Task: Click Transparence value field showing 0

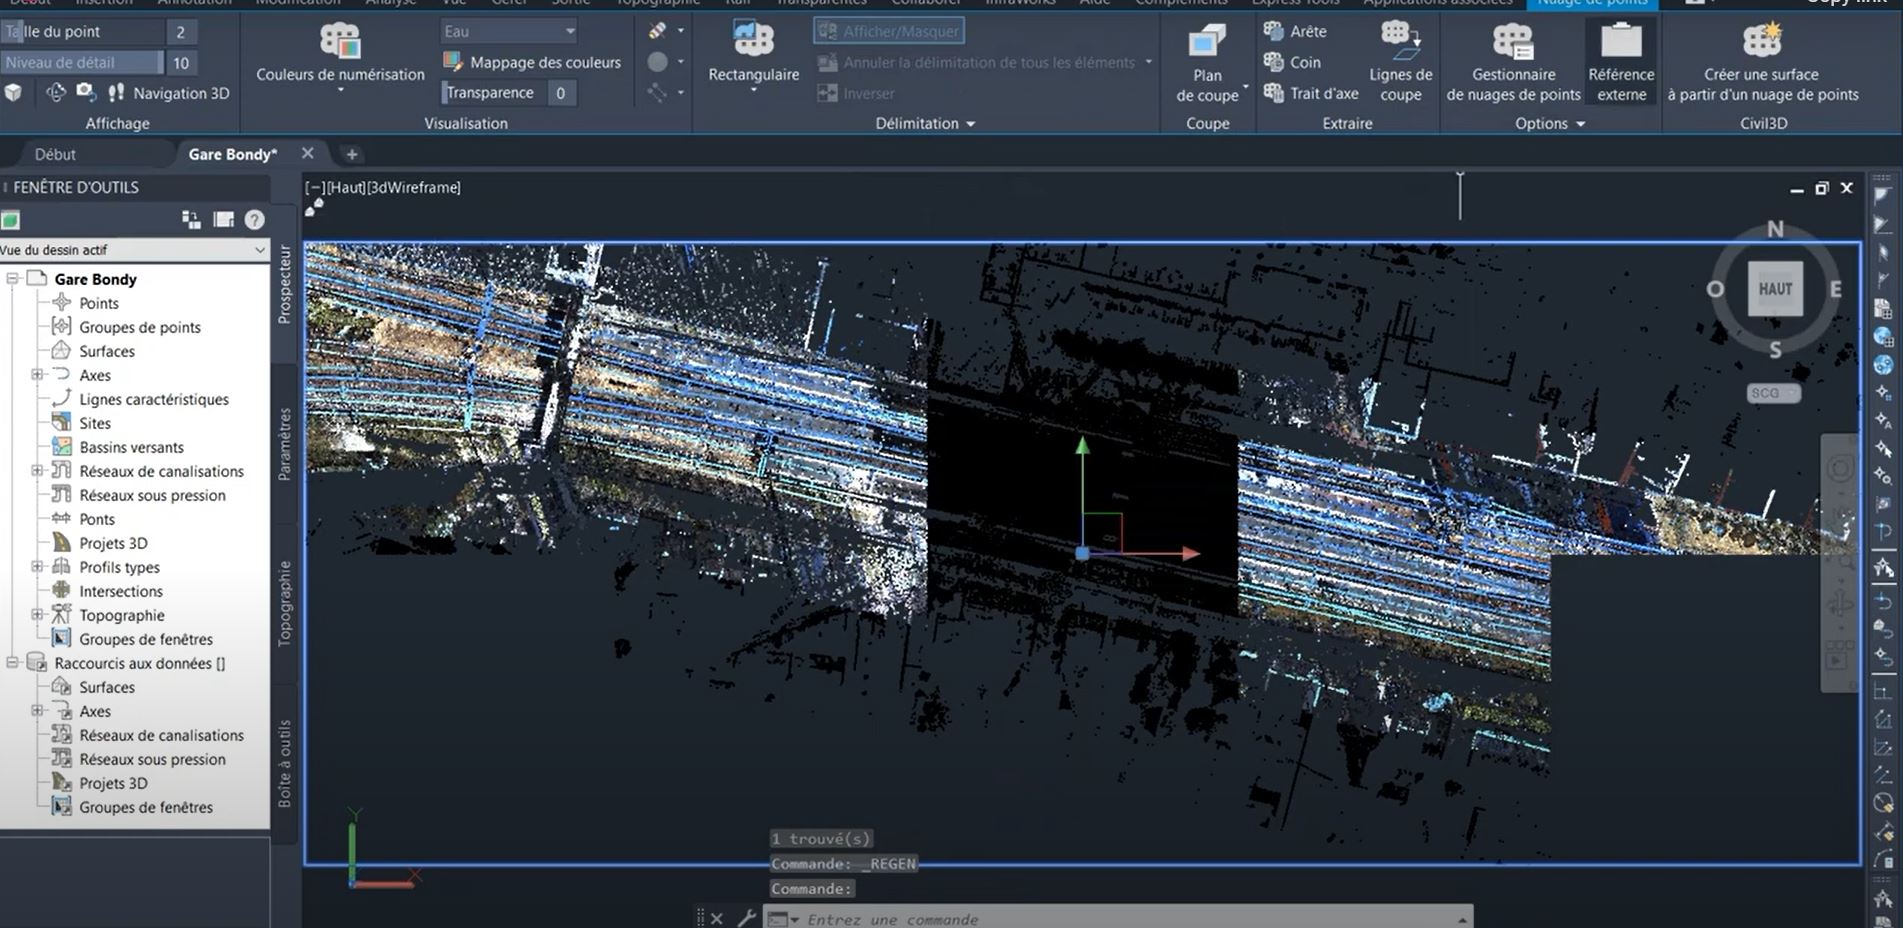Action: coord(561,93)
